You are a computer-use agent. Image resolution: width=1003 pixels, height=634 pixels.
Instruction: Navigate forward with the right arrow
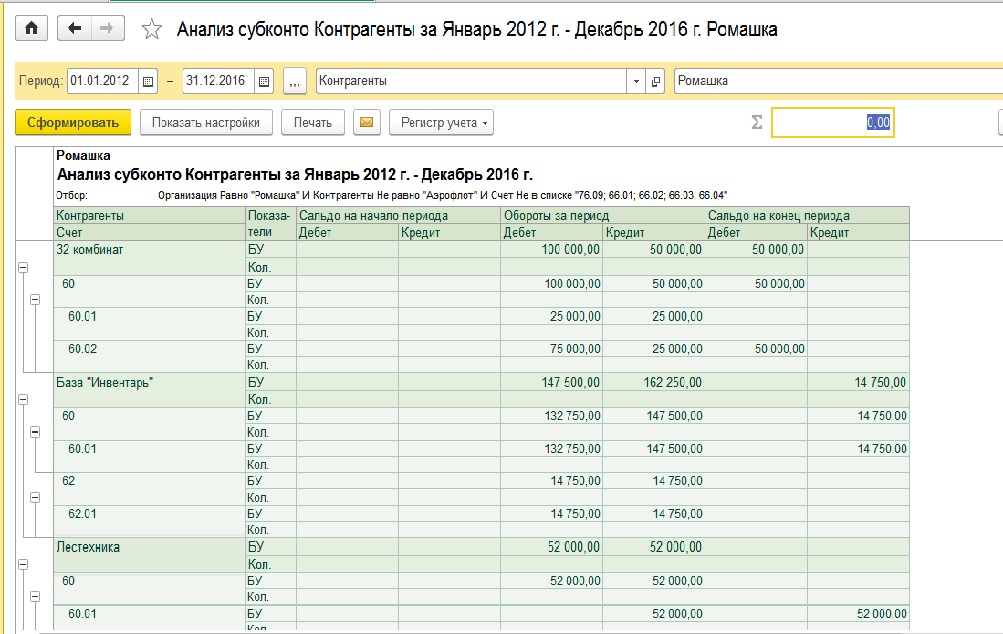point(107,28)
